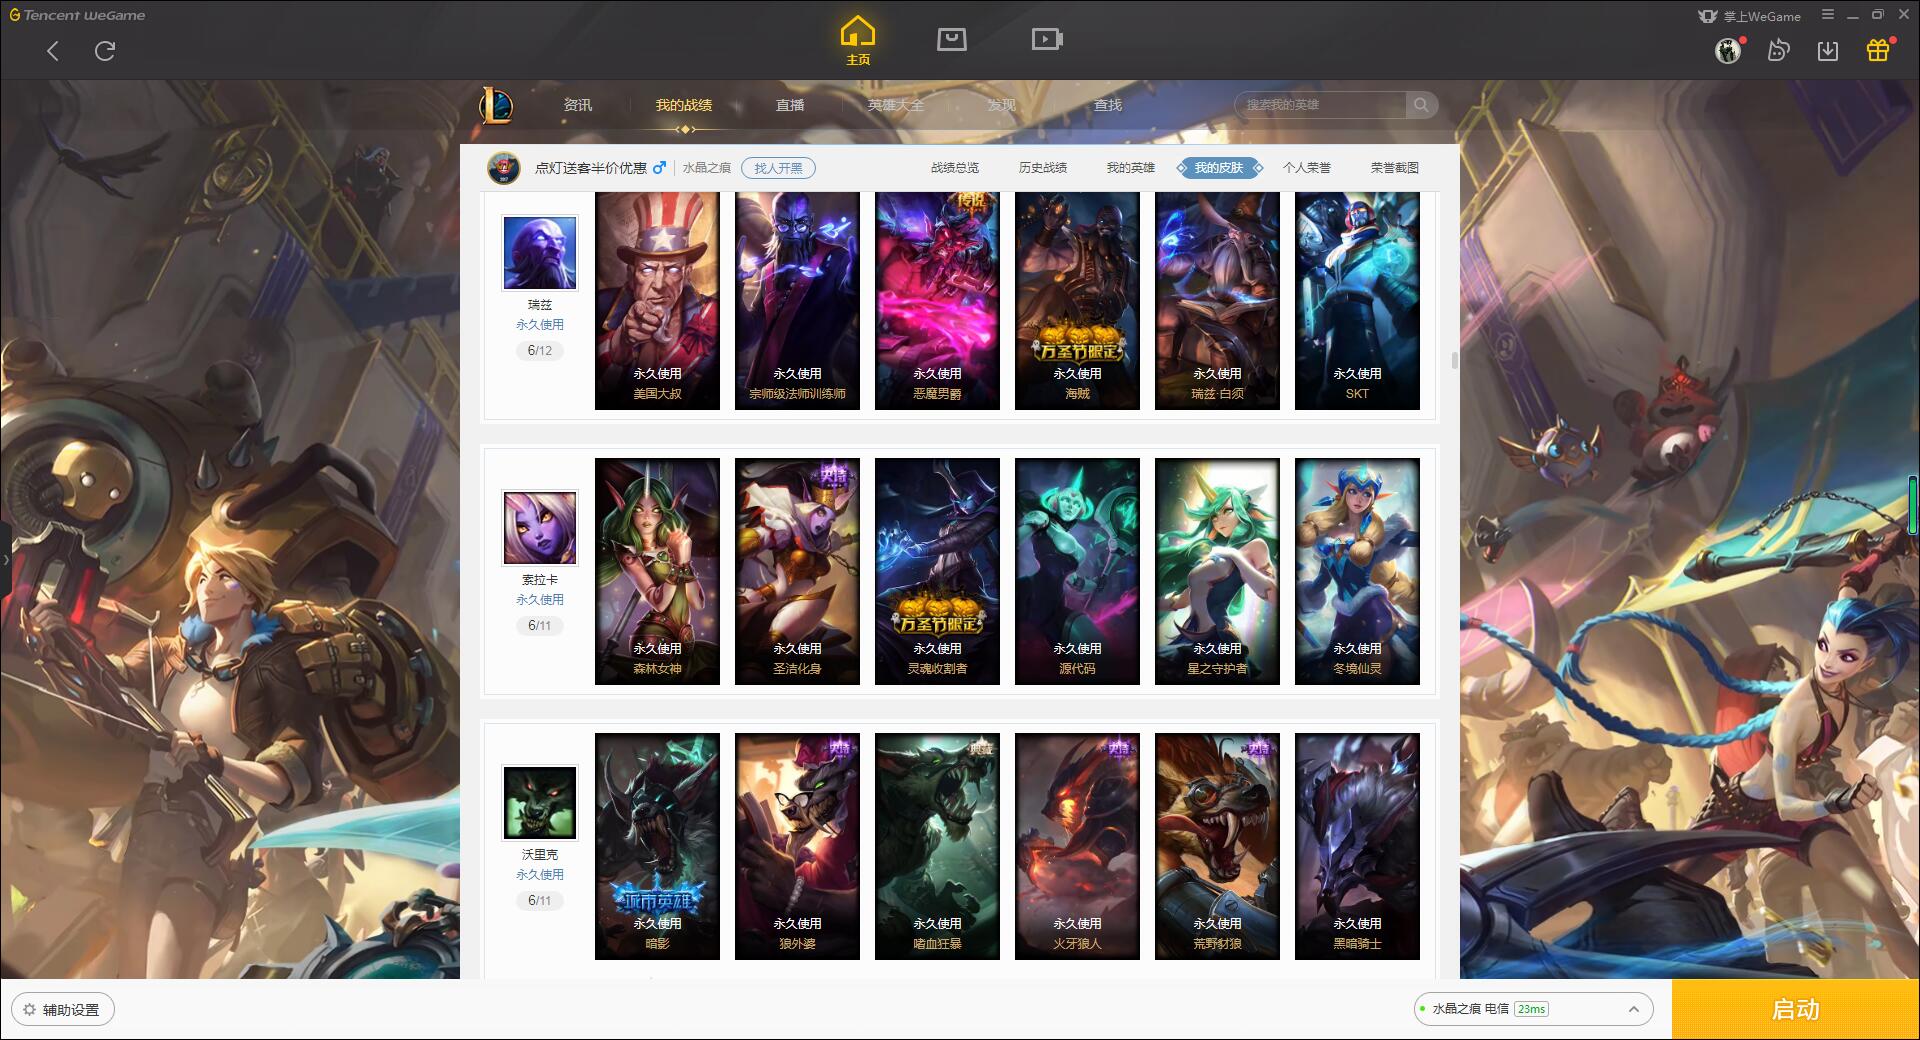The height and width of the screenshot is (1040, 1920).
Task: Click the League of Legends logo
Action: pos(497,105)
